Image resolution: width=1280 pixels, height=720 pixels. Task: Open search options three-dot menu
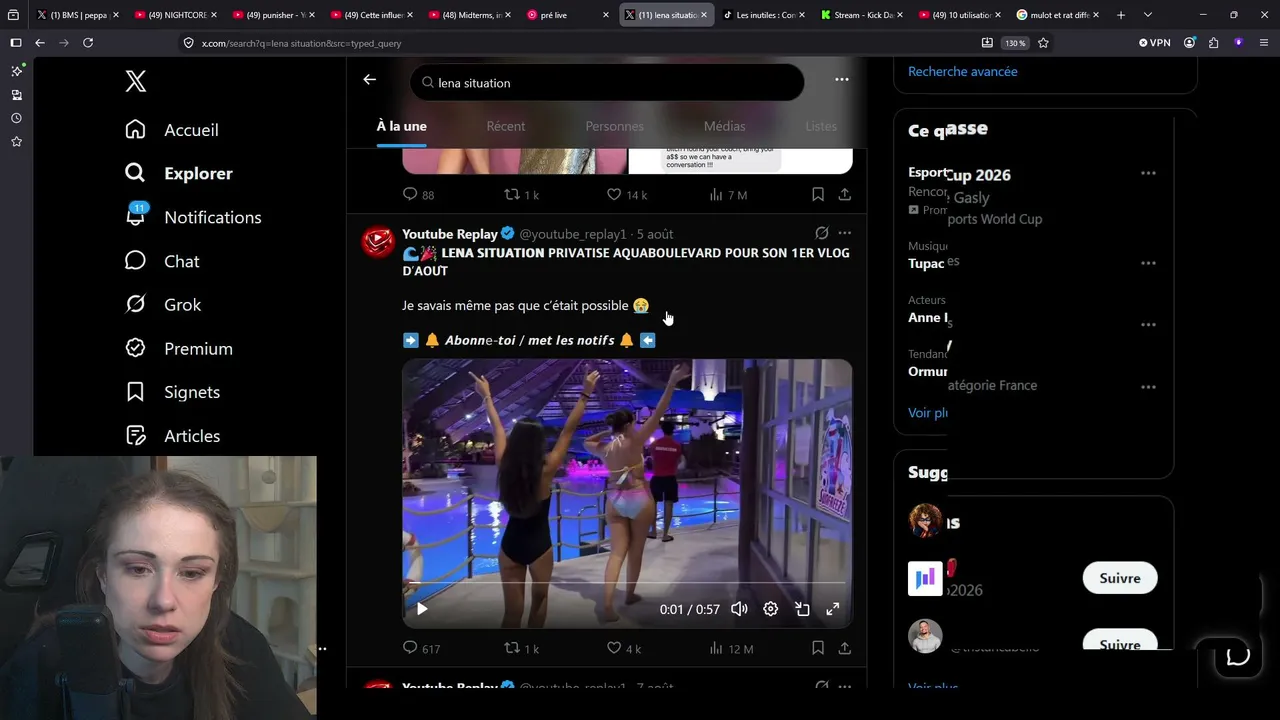point(842,80)
